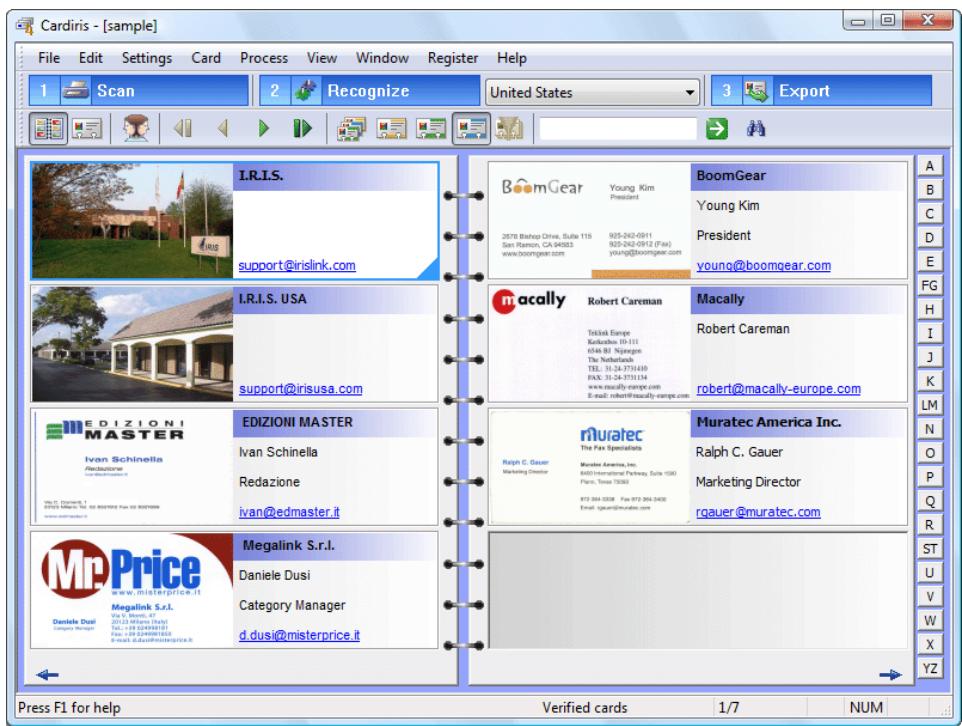This screenshot has height=726, width=962.
Task: Click the binoculars find icon
Action: 756,129
